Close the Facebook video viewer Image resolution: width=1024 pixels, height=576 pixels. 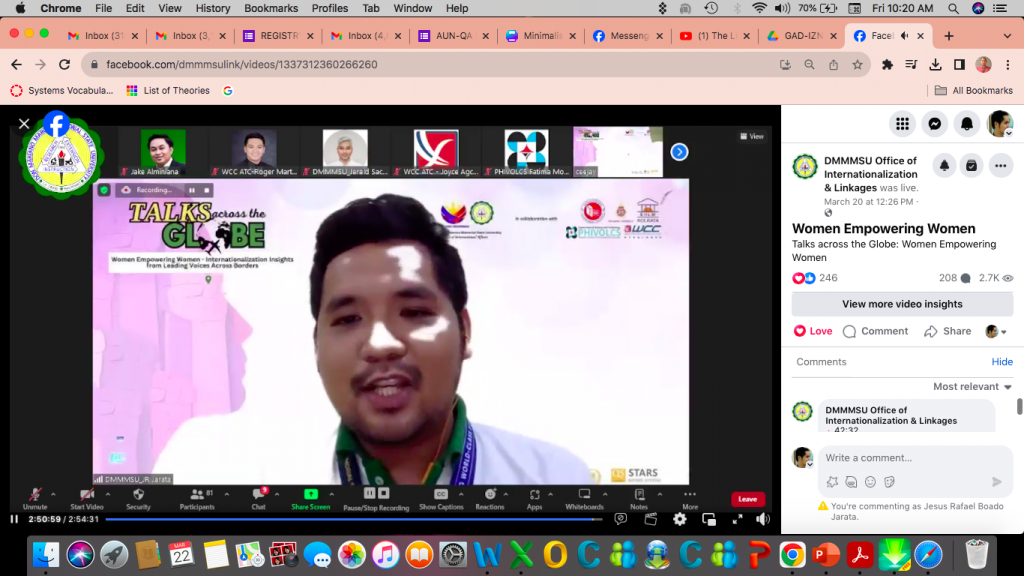(24, 123)
